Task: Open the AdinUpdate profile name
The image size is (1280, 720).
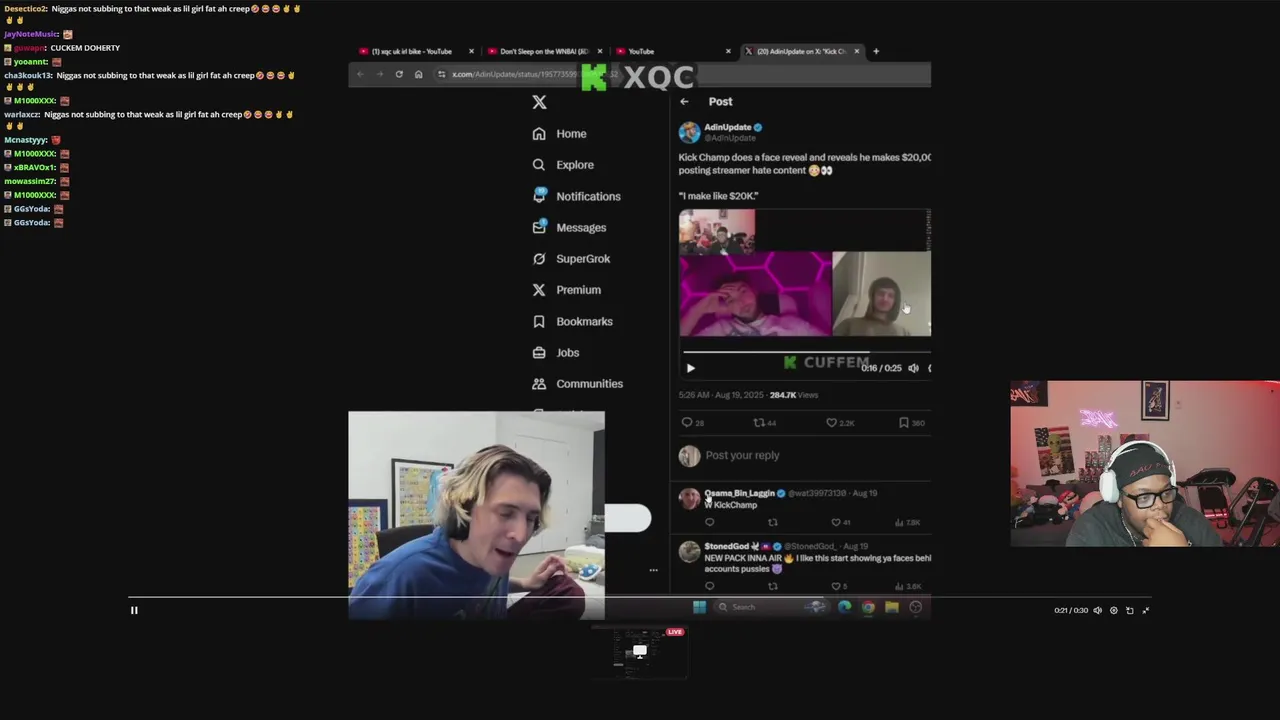Action: point(727,127)
